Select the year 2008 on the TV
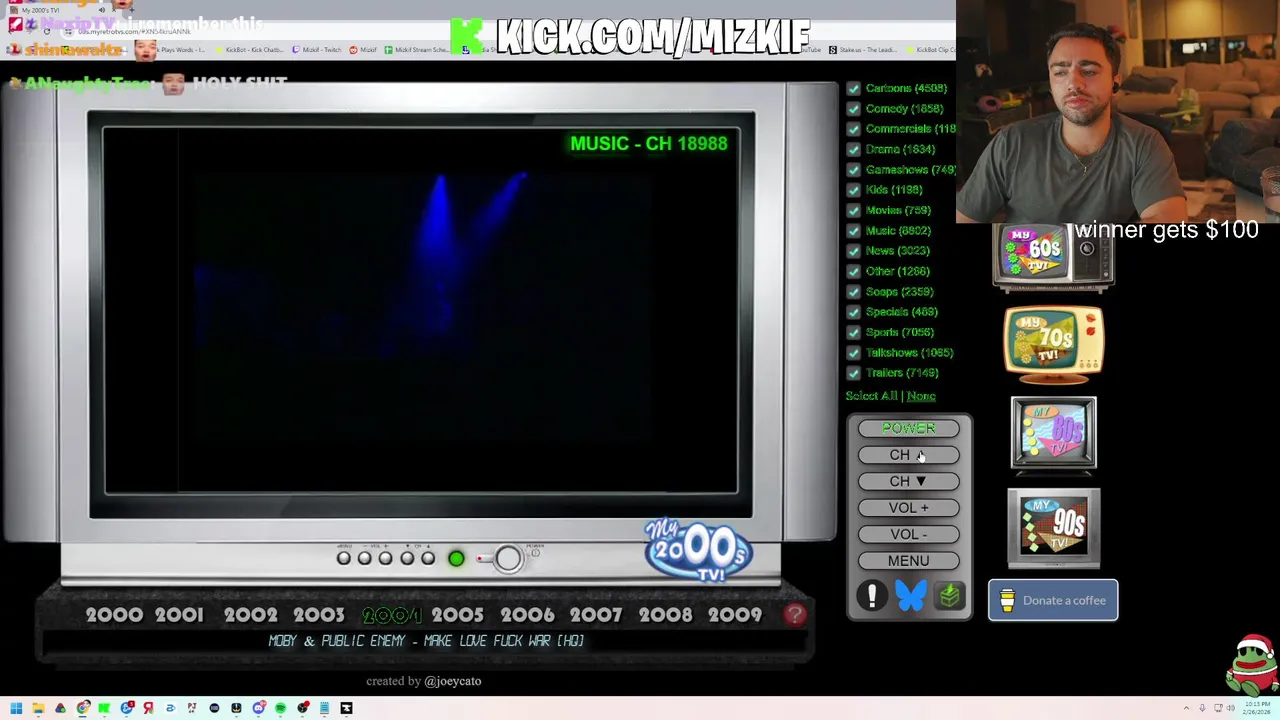The width and height of the screenshot is (1280, 720). coord(665,615)
